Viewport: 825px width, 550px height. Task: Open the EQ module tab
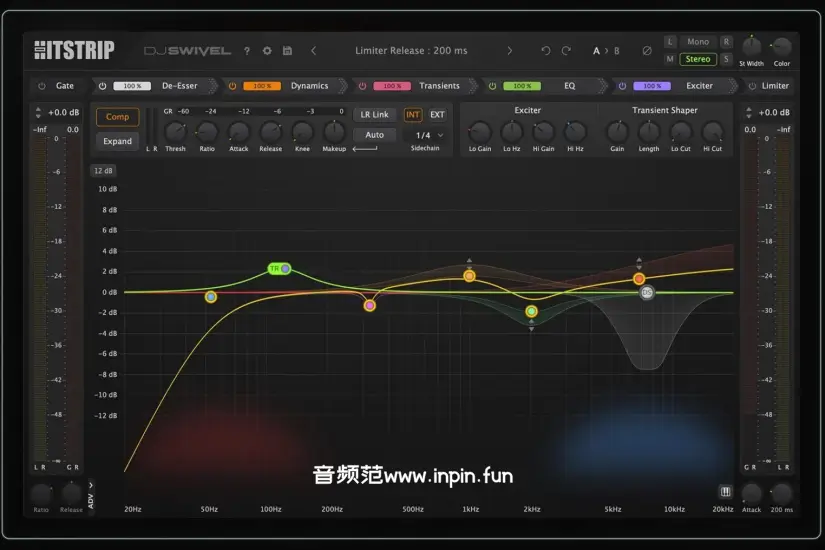pyautogui.click(x=569, y=86)
